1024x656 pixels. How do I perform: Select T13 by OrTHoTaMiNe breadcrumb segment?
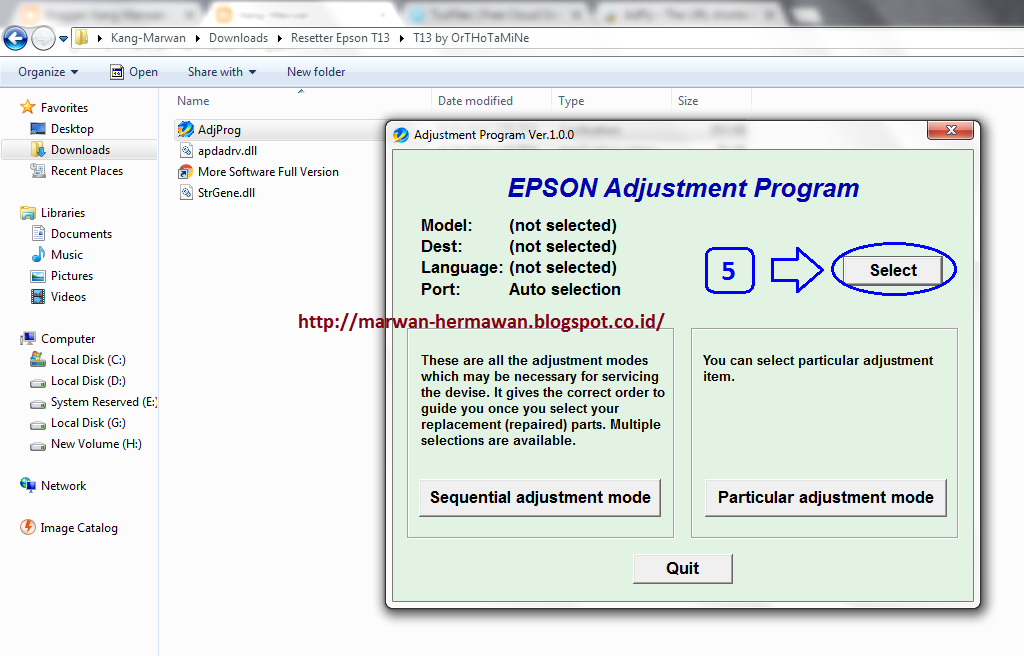[471, 38]
